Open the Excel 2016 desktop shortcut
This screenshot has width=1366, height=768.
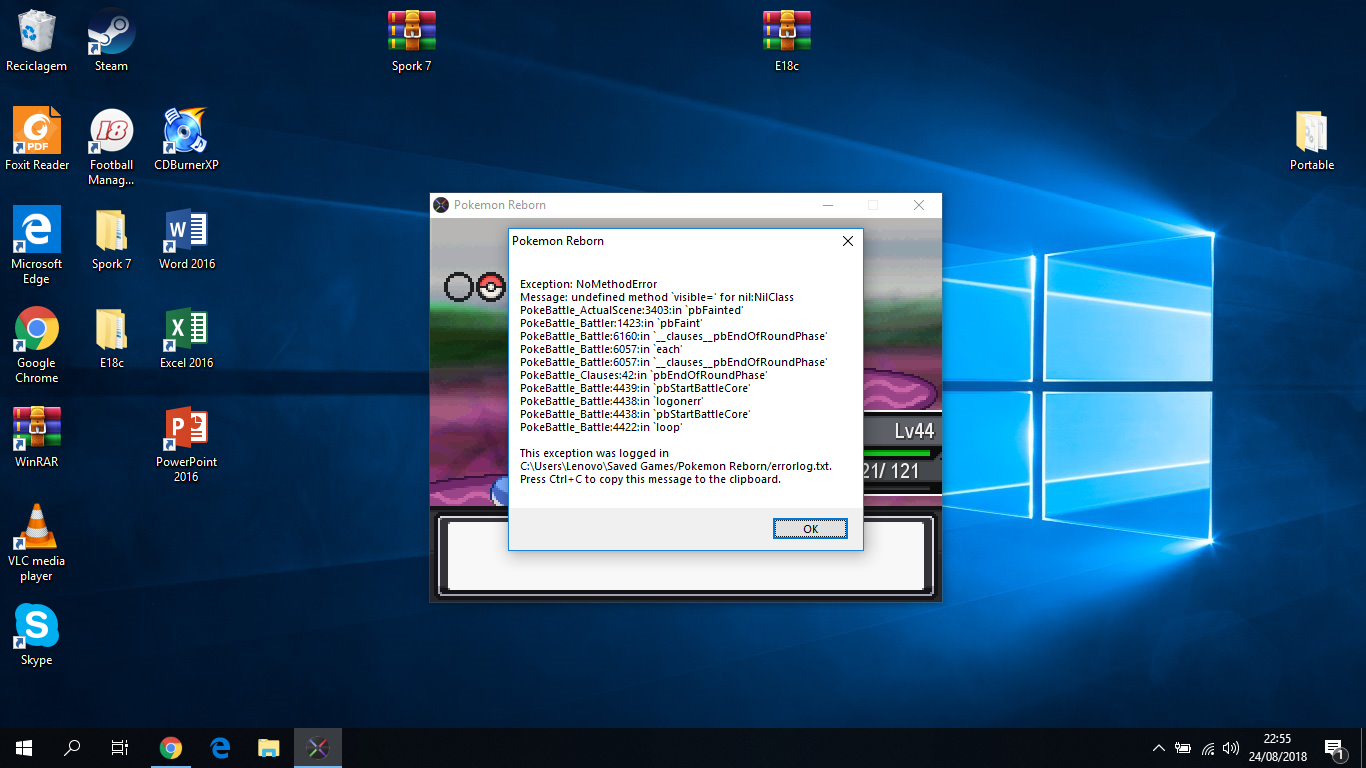coord(186,330)
